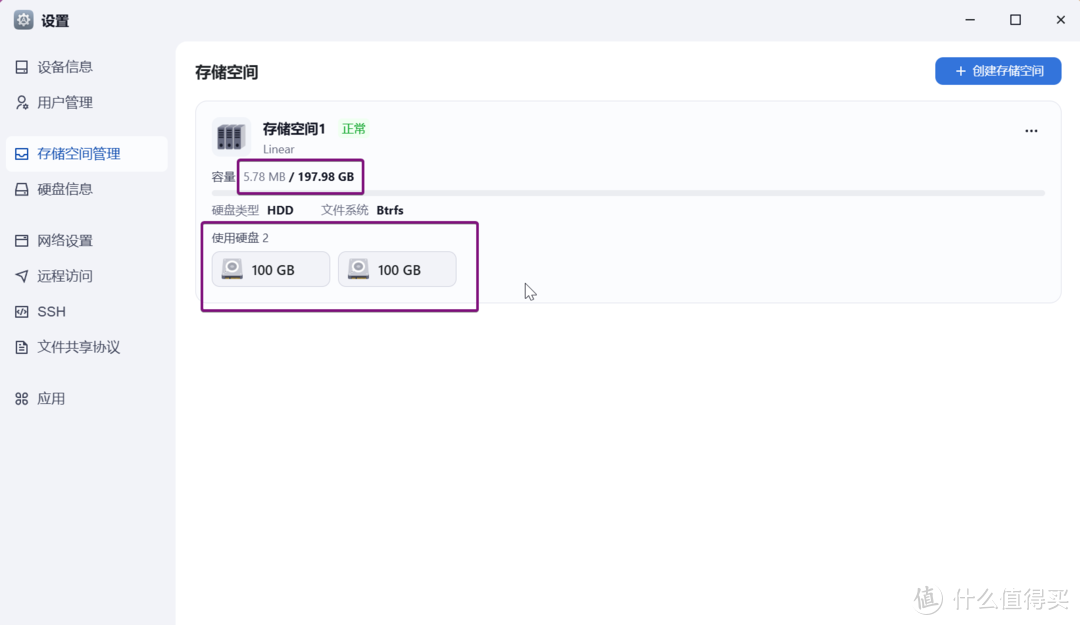
Task: Maximize the 设置 window
Action: click(1015, 20)
